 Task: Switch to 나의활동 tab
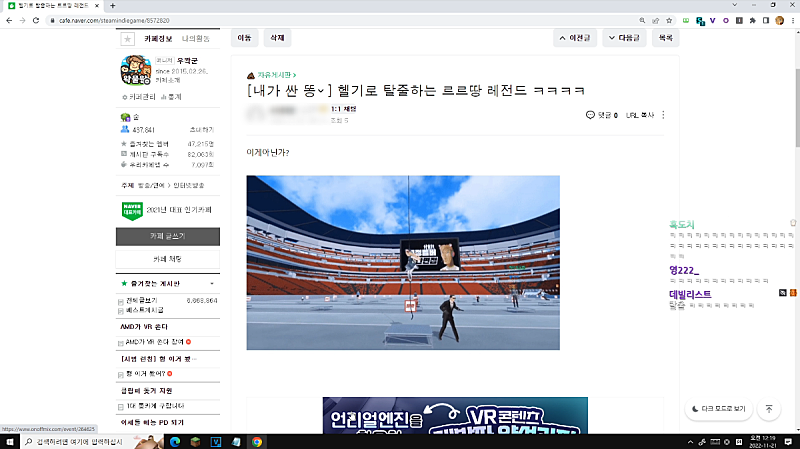196,38
